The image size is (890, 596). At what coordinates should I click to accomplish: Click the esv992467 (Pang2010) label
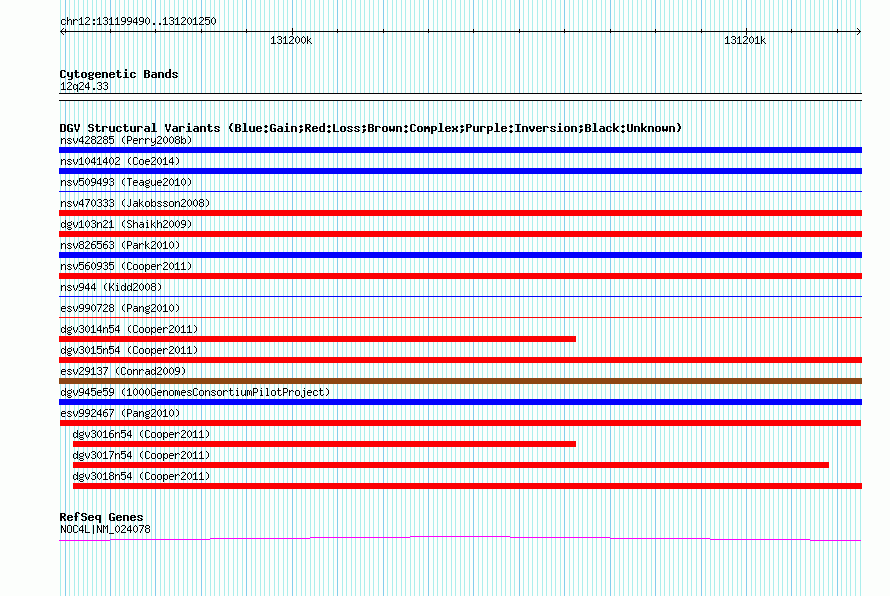pos(120,413)
